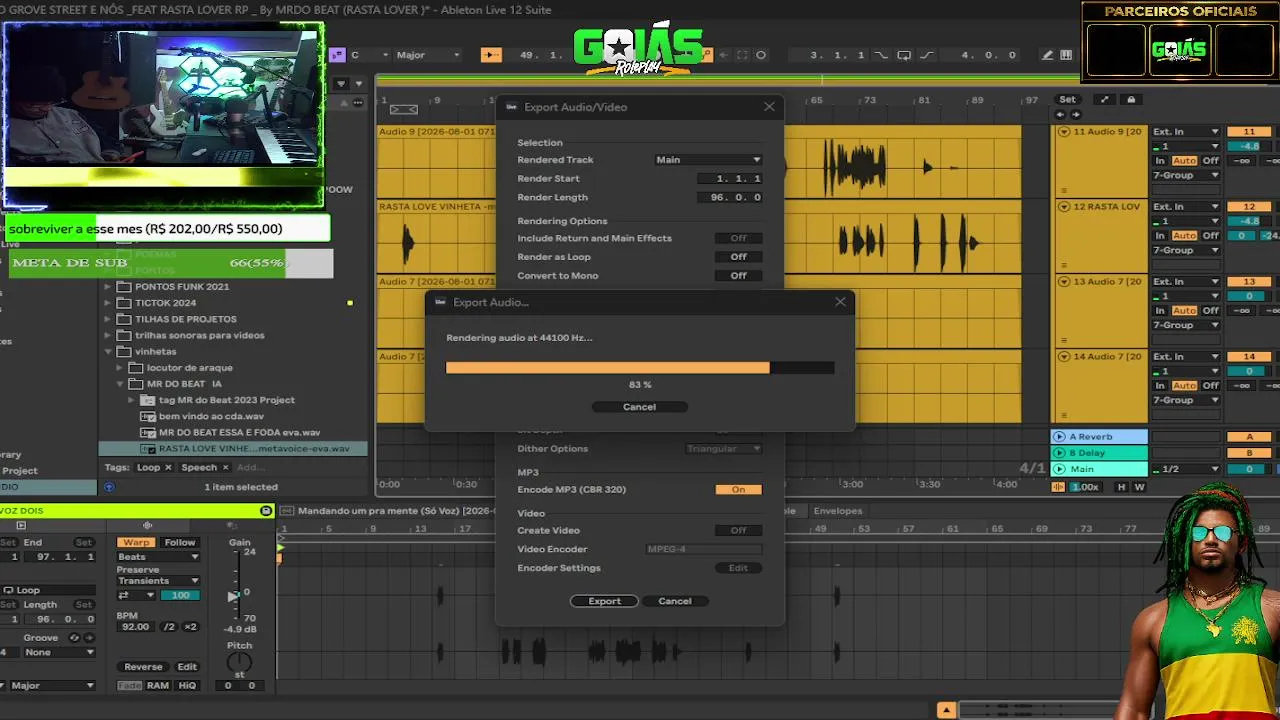
Task: Click the punch-out switch icon
Action: [x=927, y=55]
